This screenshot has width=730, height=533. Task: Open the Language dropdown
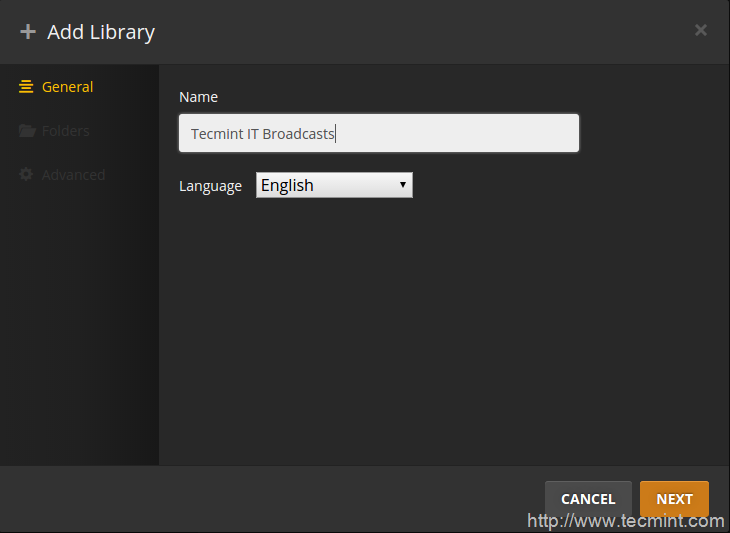click(334, 185)
